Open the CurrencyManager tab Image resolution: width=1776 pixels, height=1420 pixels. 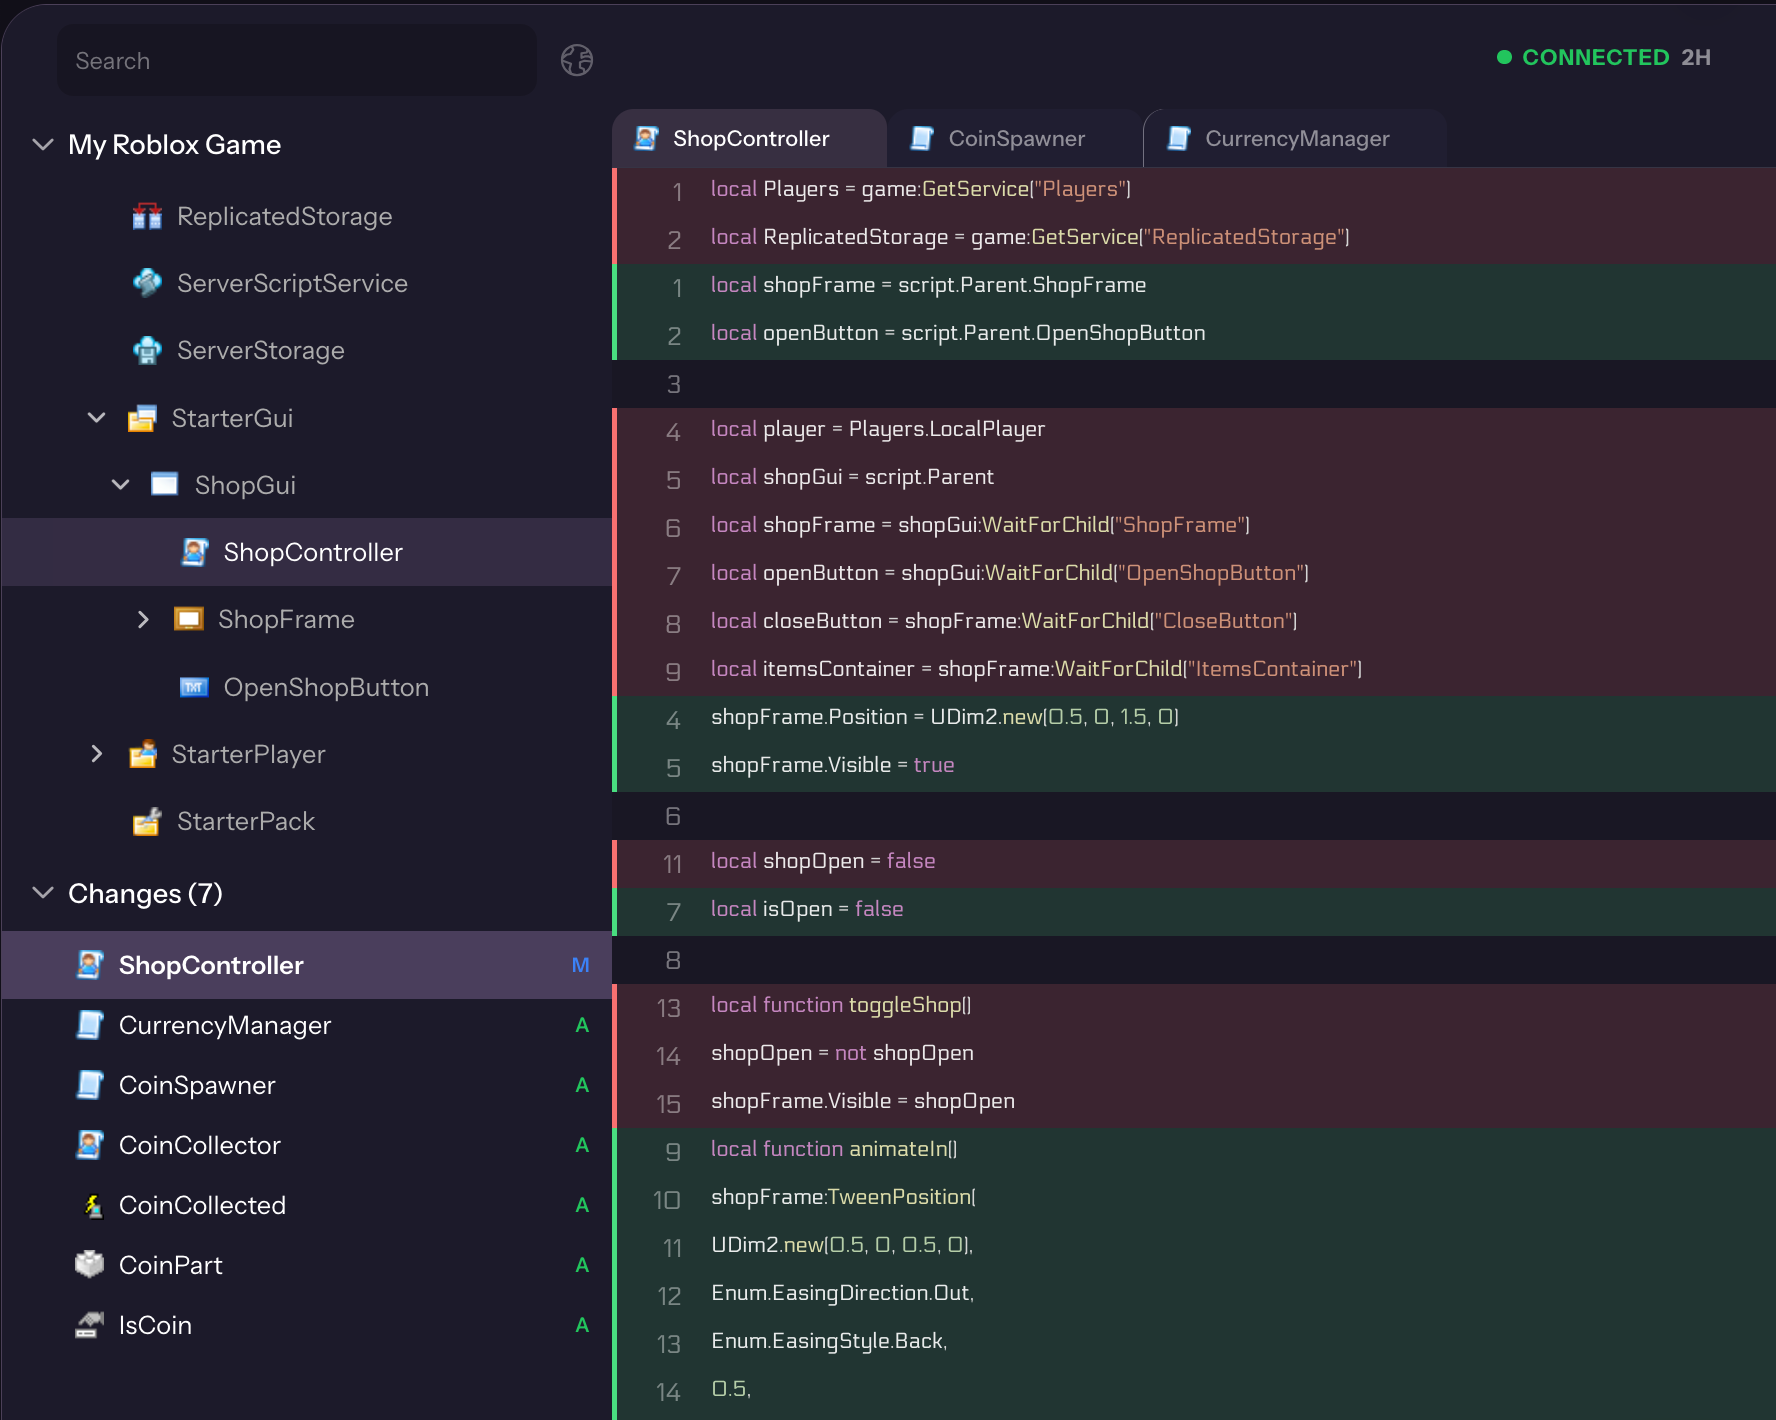tap(1296, 138)
